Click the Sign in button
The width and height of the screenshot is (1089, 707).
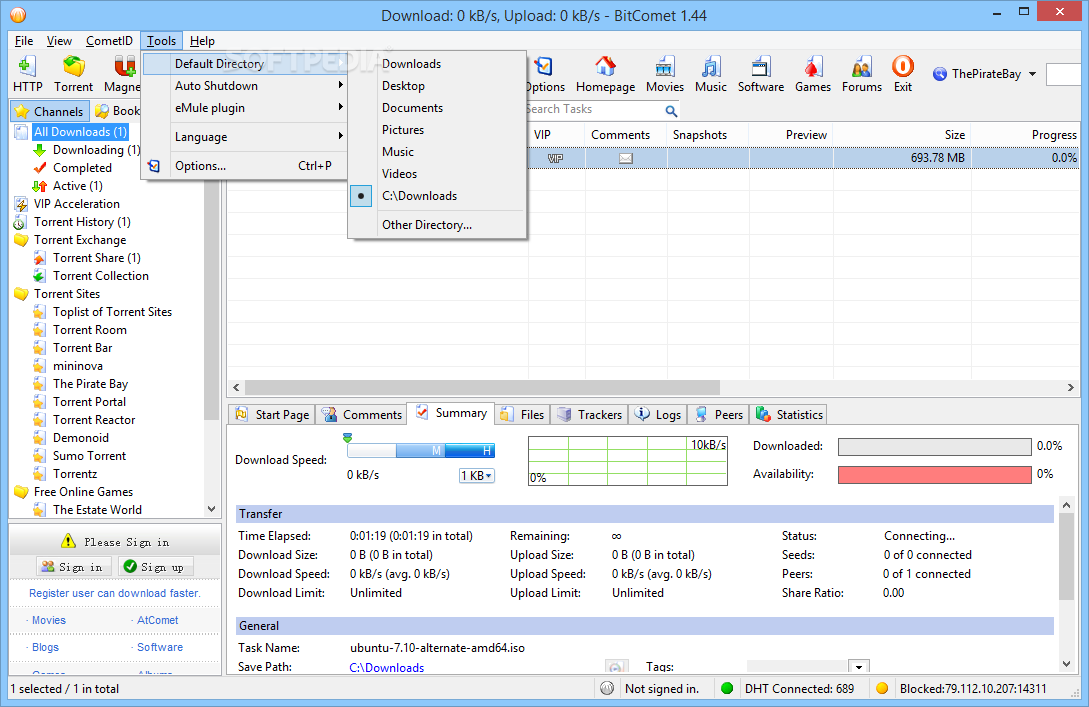click(72, 567)
